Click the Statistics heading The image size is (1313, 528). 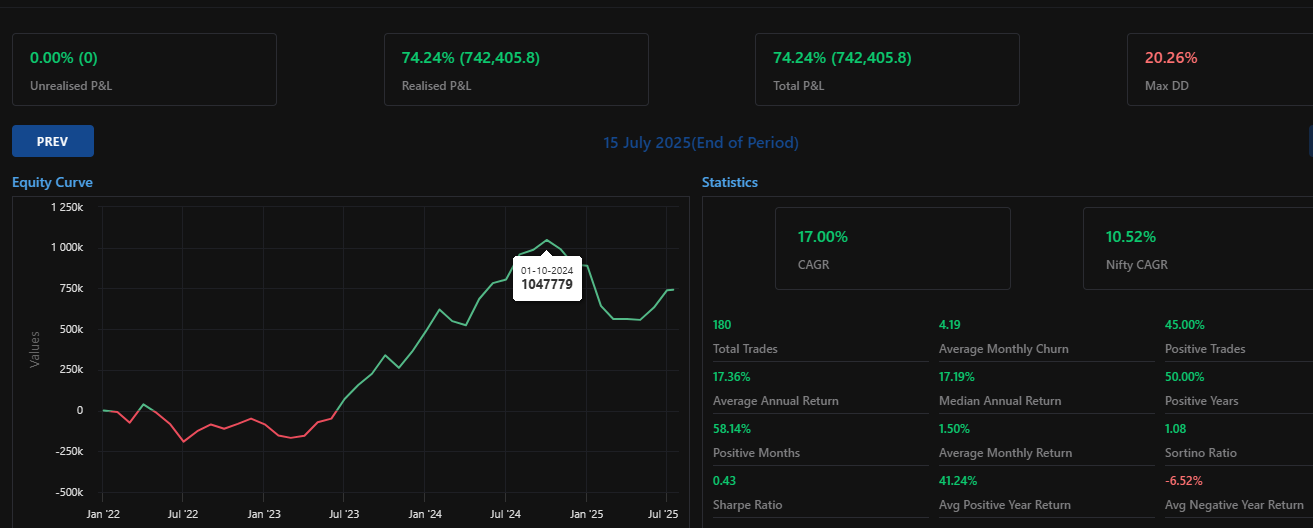click(x=730, y=183)
